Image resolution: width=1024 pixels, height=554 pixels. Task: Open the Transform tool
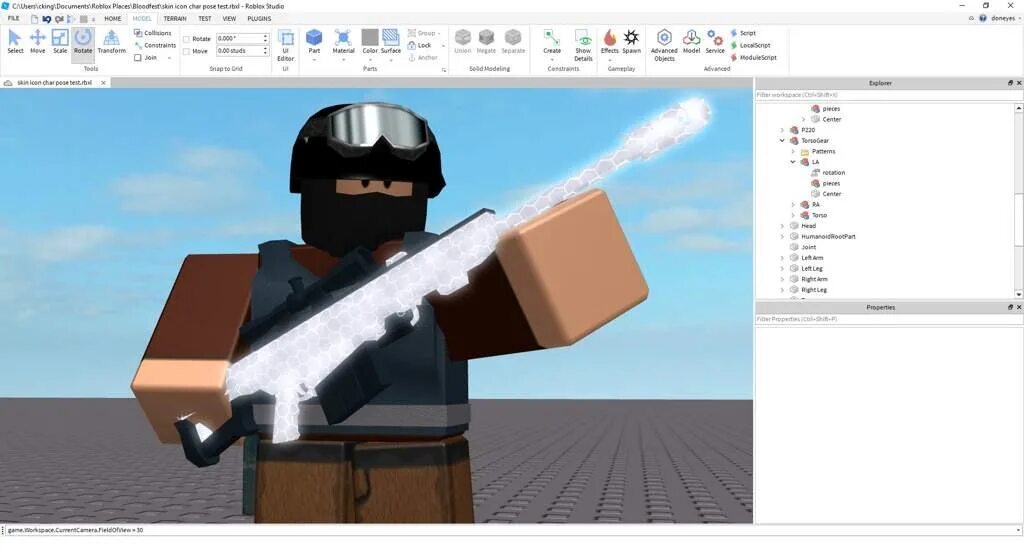[x=112, y=41]
